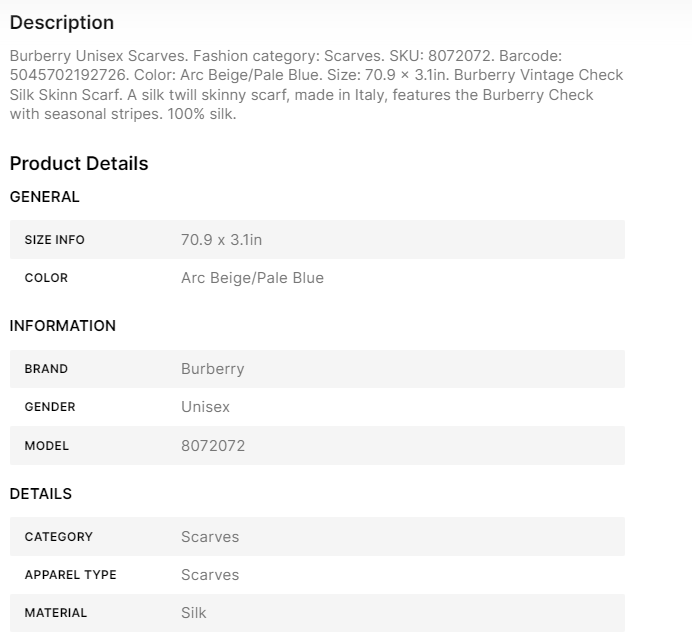692x636 pixels.
Task: Click the SIZE INFO row label
Action: click(55, 240)
